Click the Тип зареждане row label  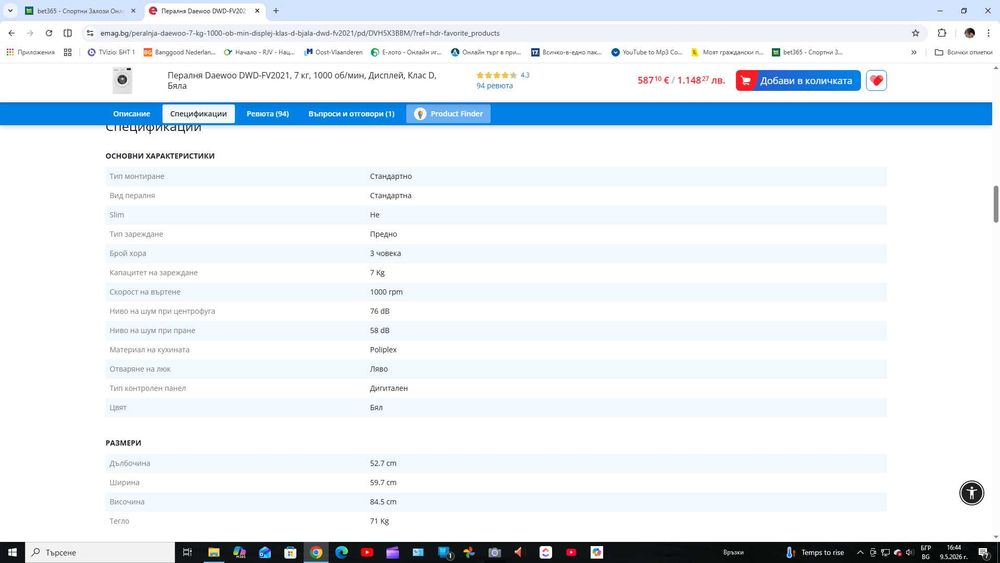[136, 234]
